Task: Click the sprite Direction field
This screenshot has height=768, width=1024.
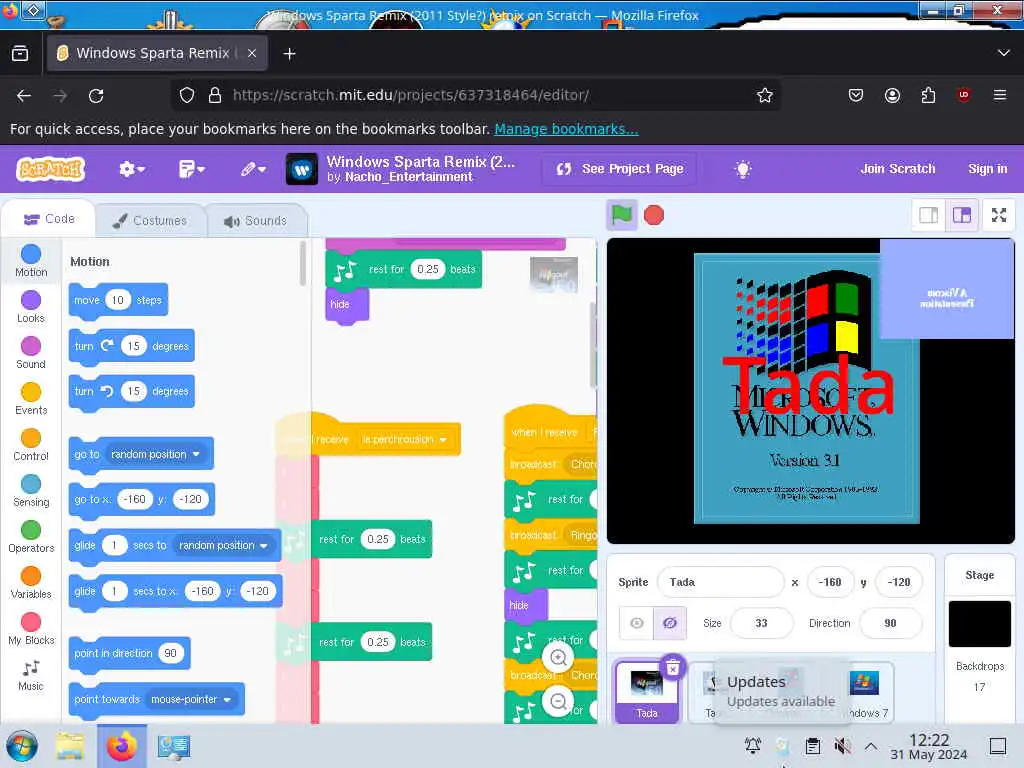Action: (x=890, y=623)
